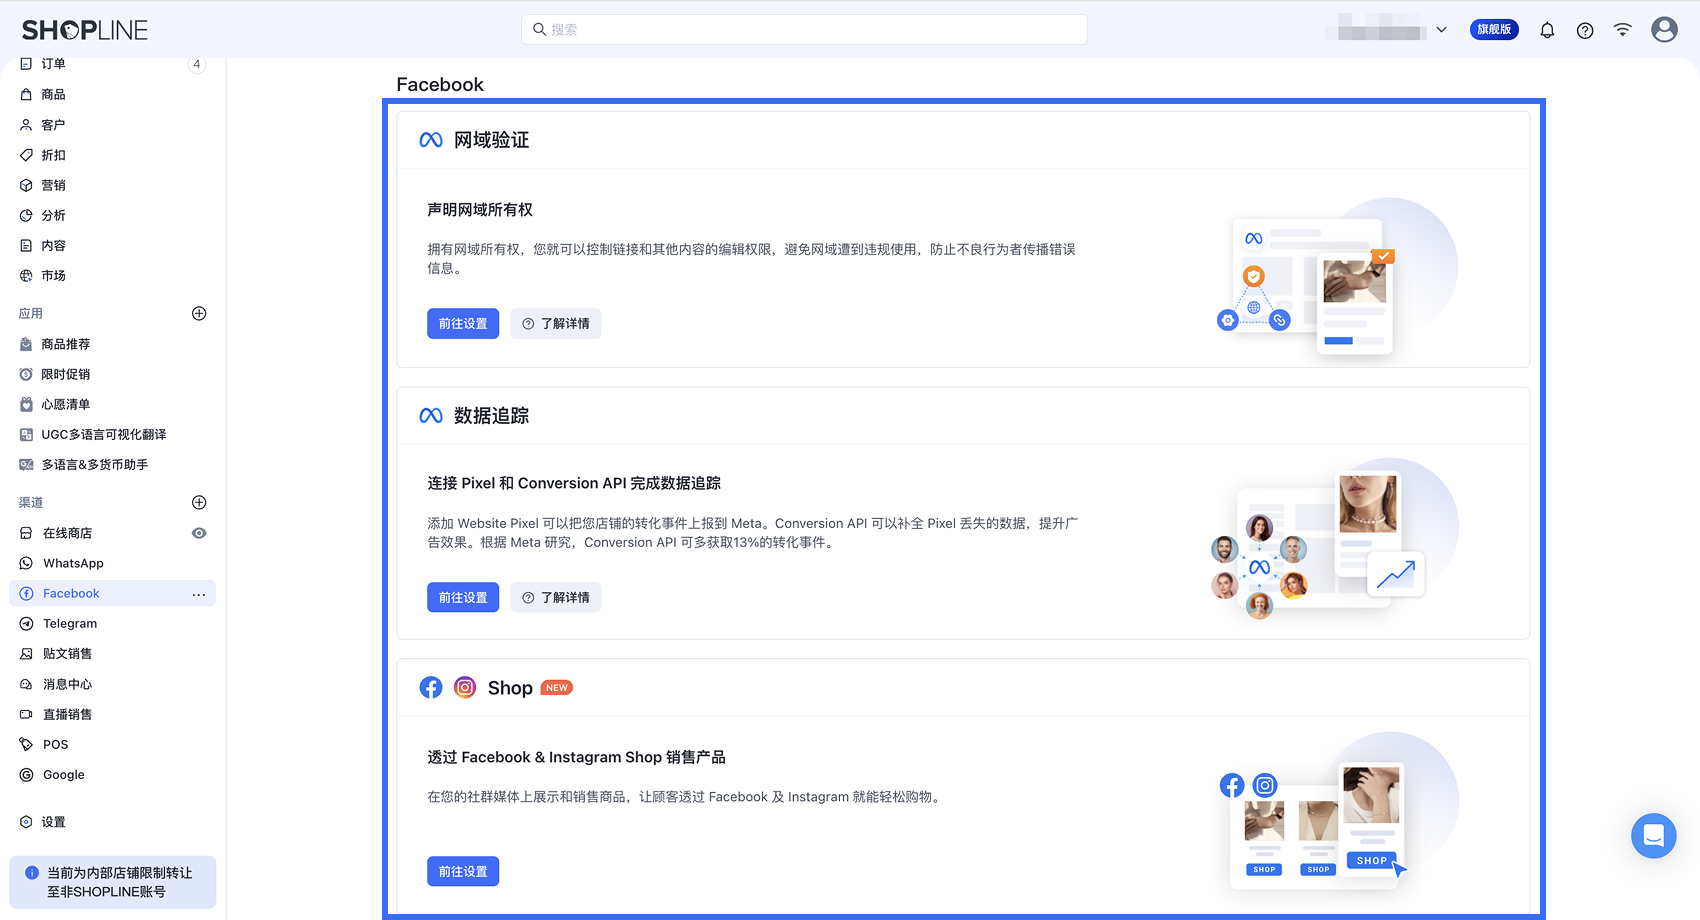
Task: Focus the 搜索 search field
Action: 804,30
